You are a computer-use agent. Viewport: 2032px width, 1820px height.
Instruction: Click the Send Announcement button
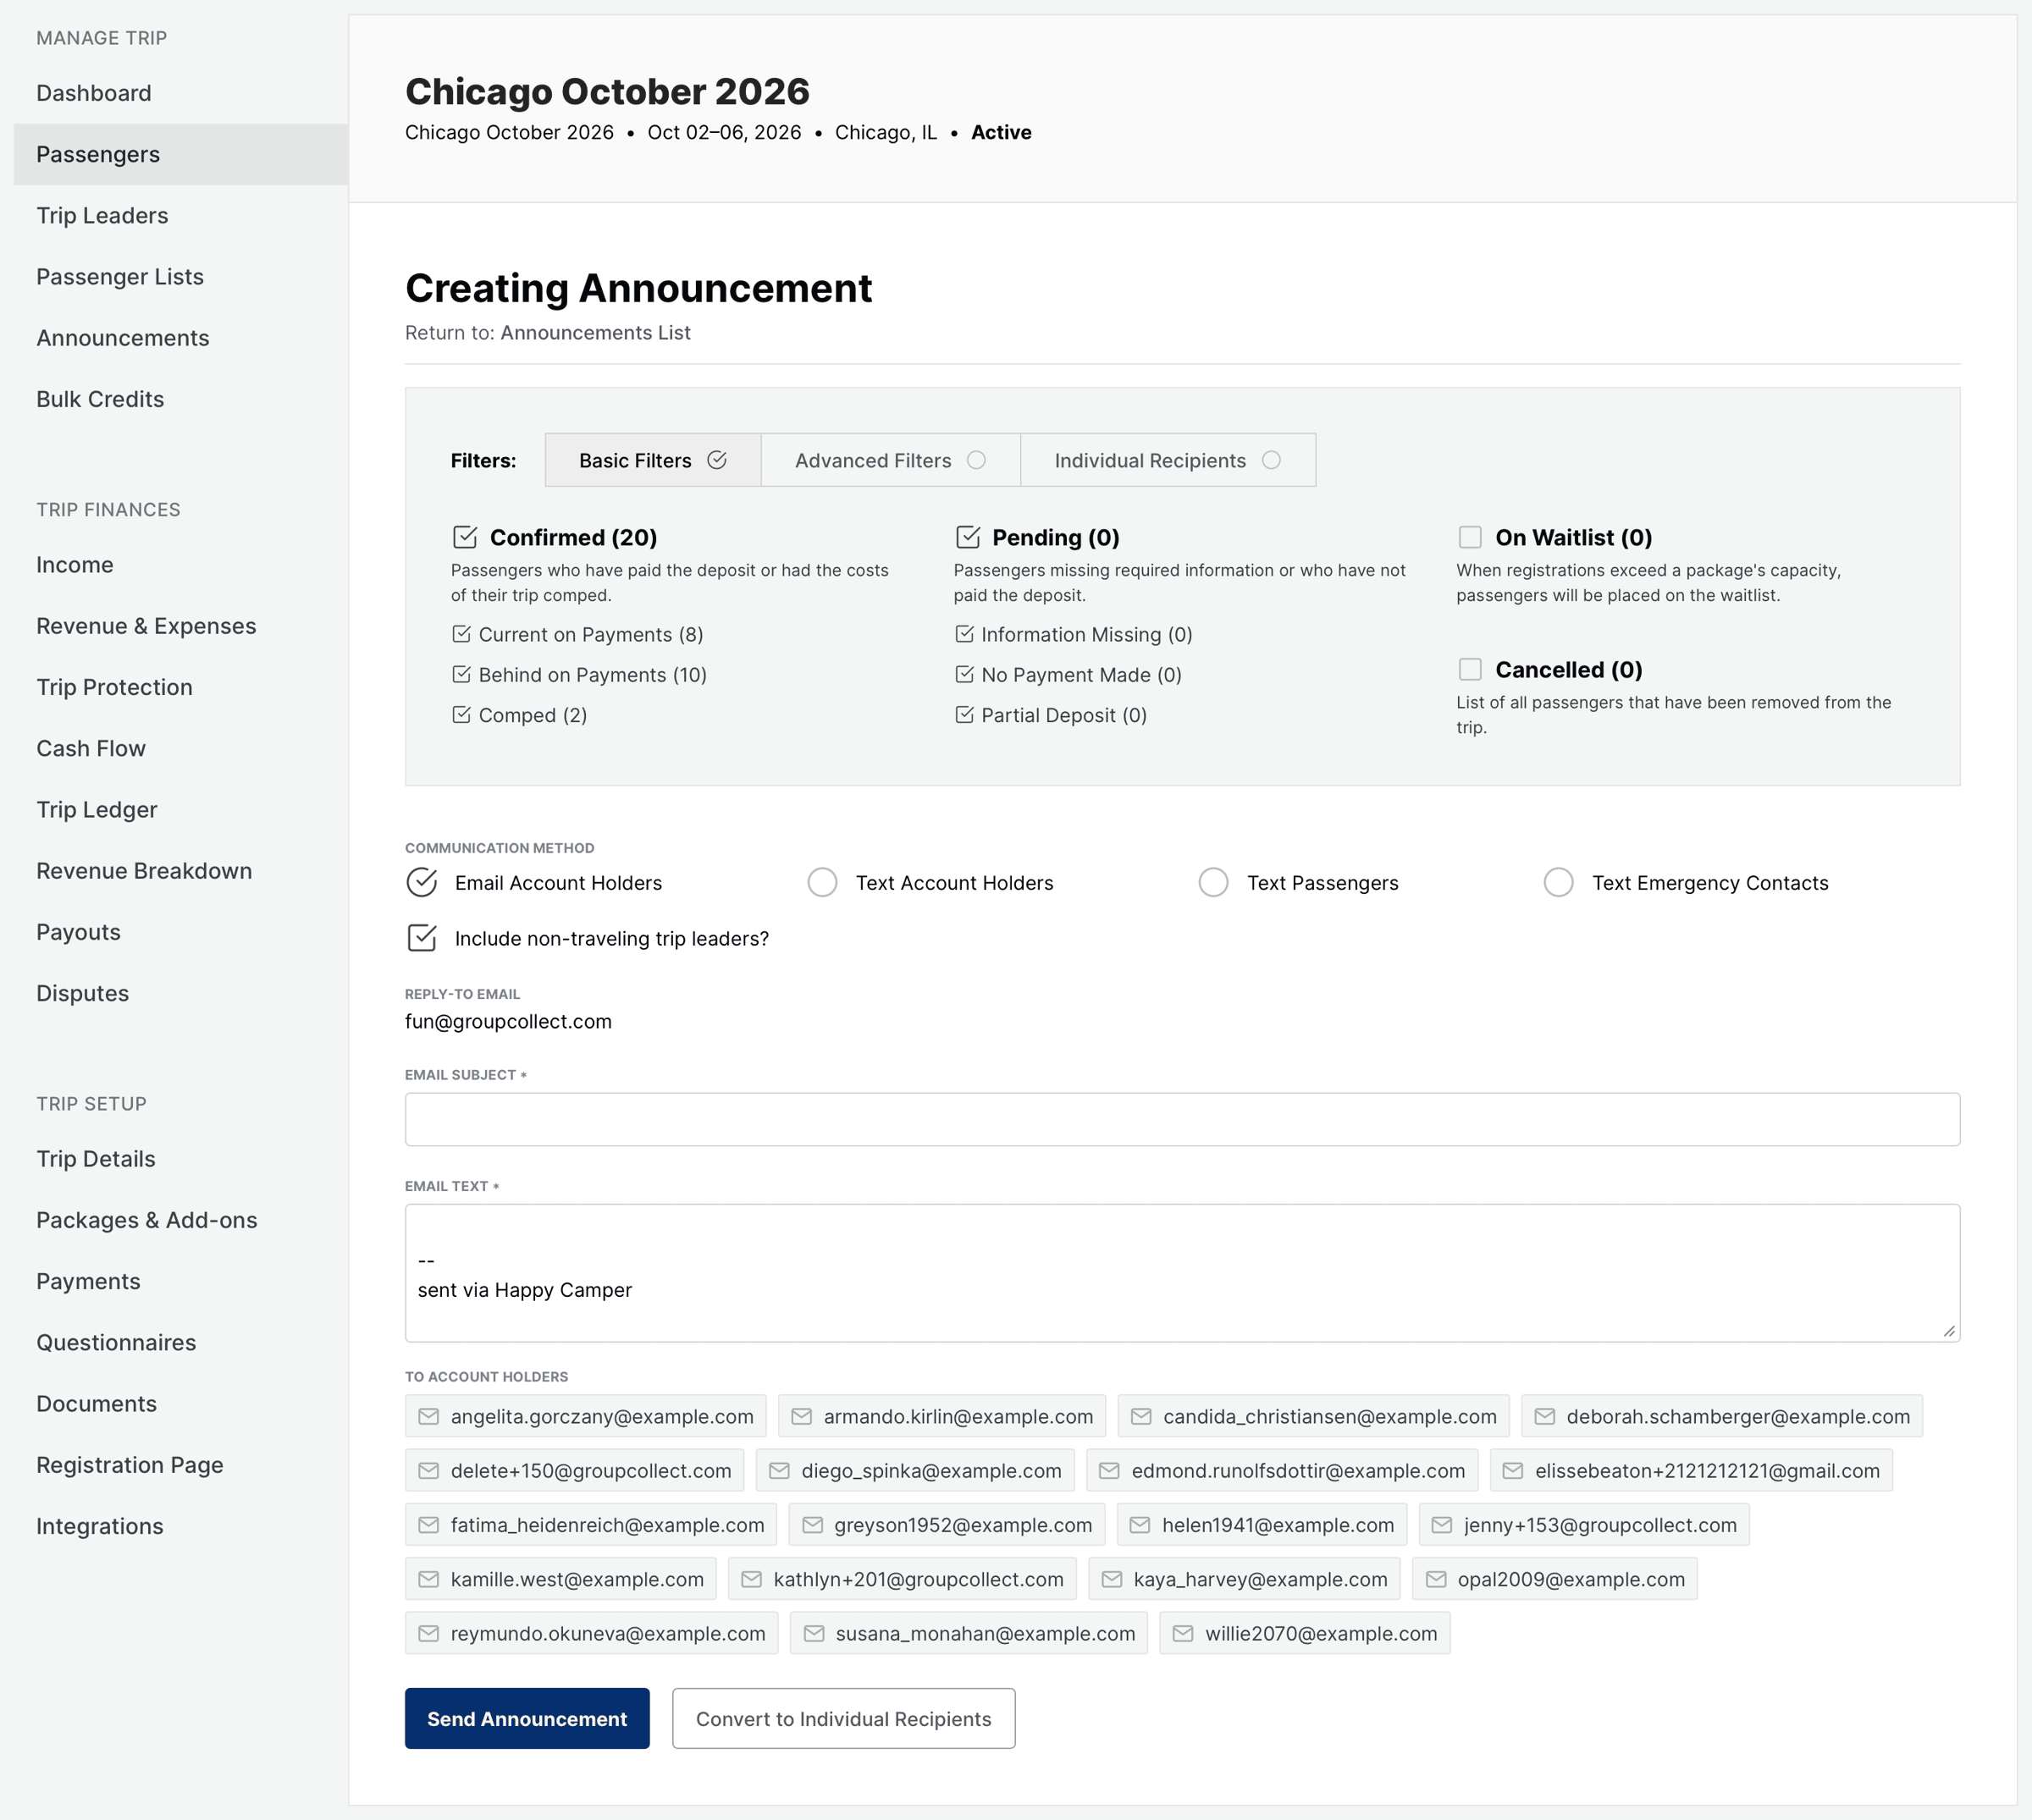[x=527, y=1718]
